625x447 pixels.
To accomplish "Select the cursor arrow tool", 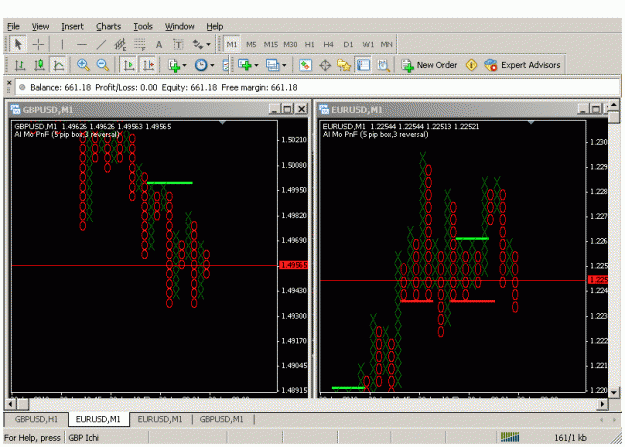I will (x=18, y=44).
